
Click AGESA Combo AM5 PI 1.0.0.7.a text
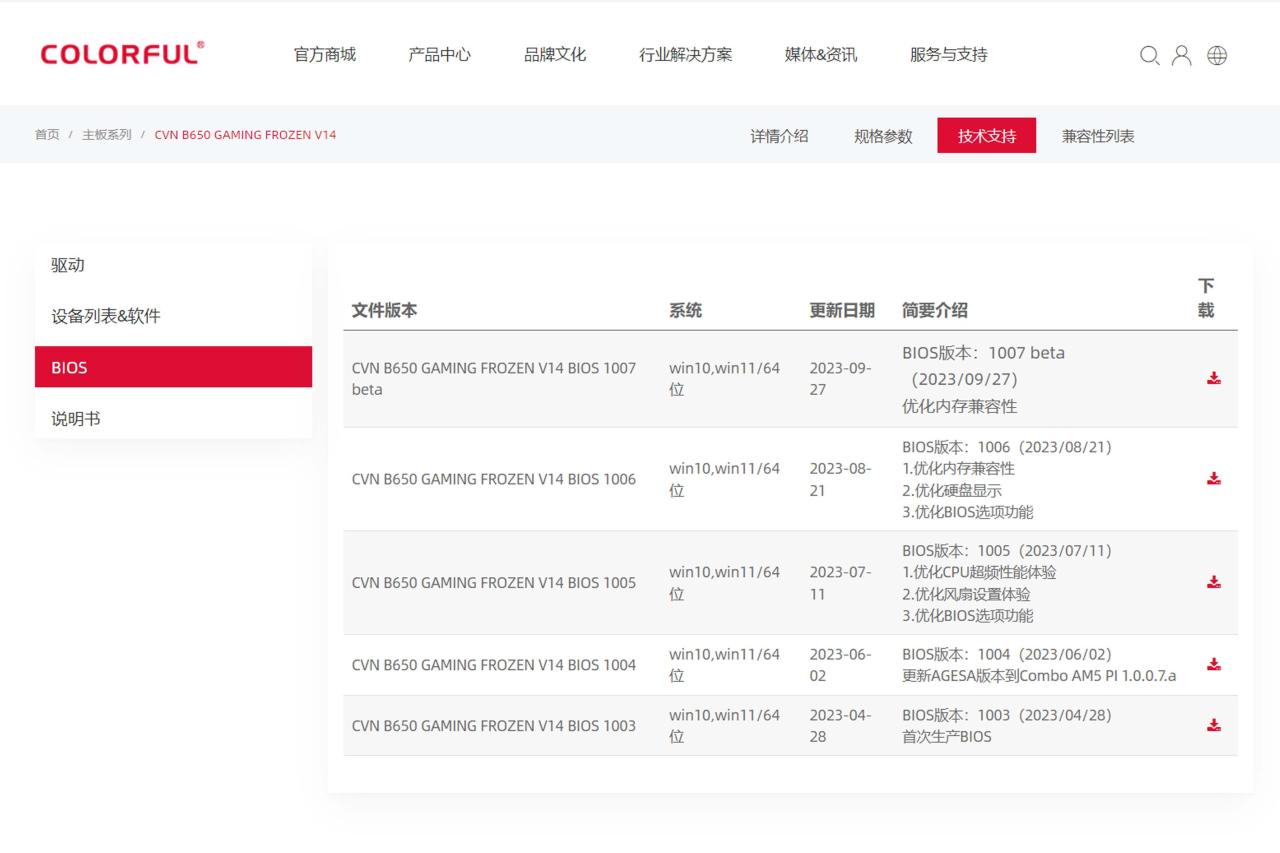(1039, 675)
